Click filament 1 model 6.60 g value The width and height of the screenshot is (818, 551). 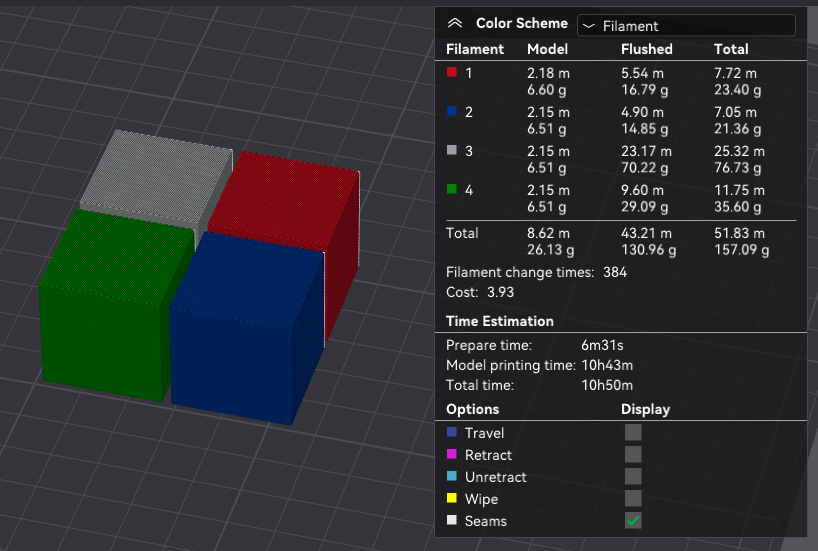pos(546,90)
